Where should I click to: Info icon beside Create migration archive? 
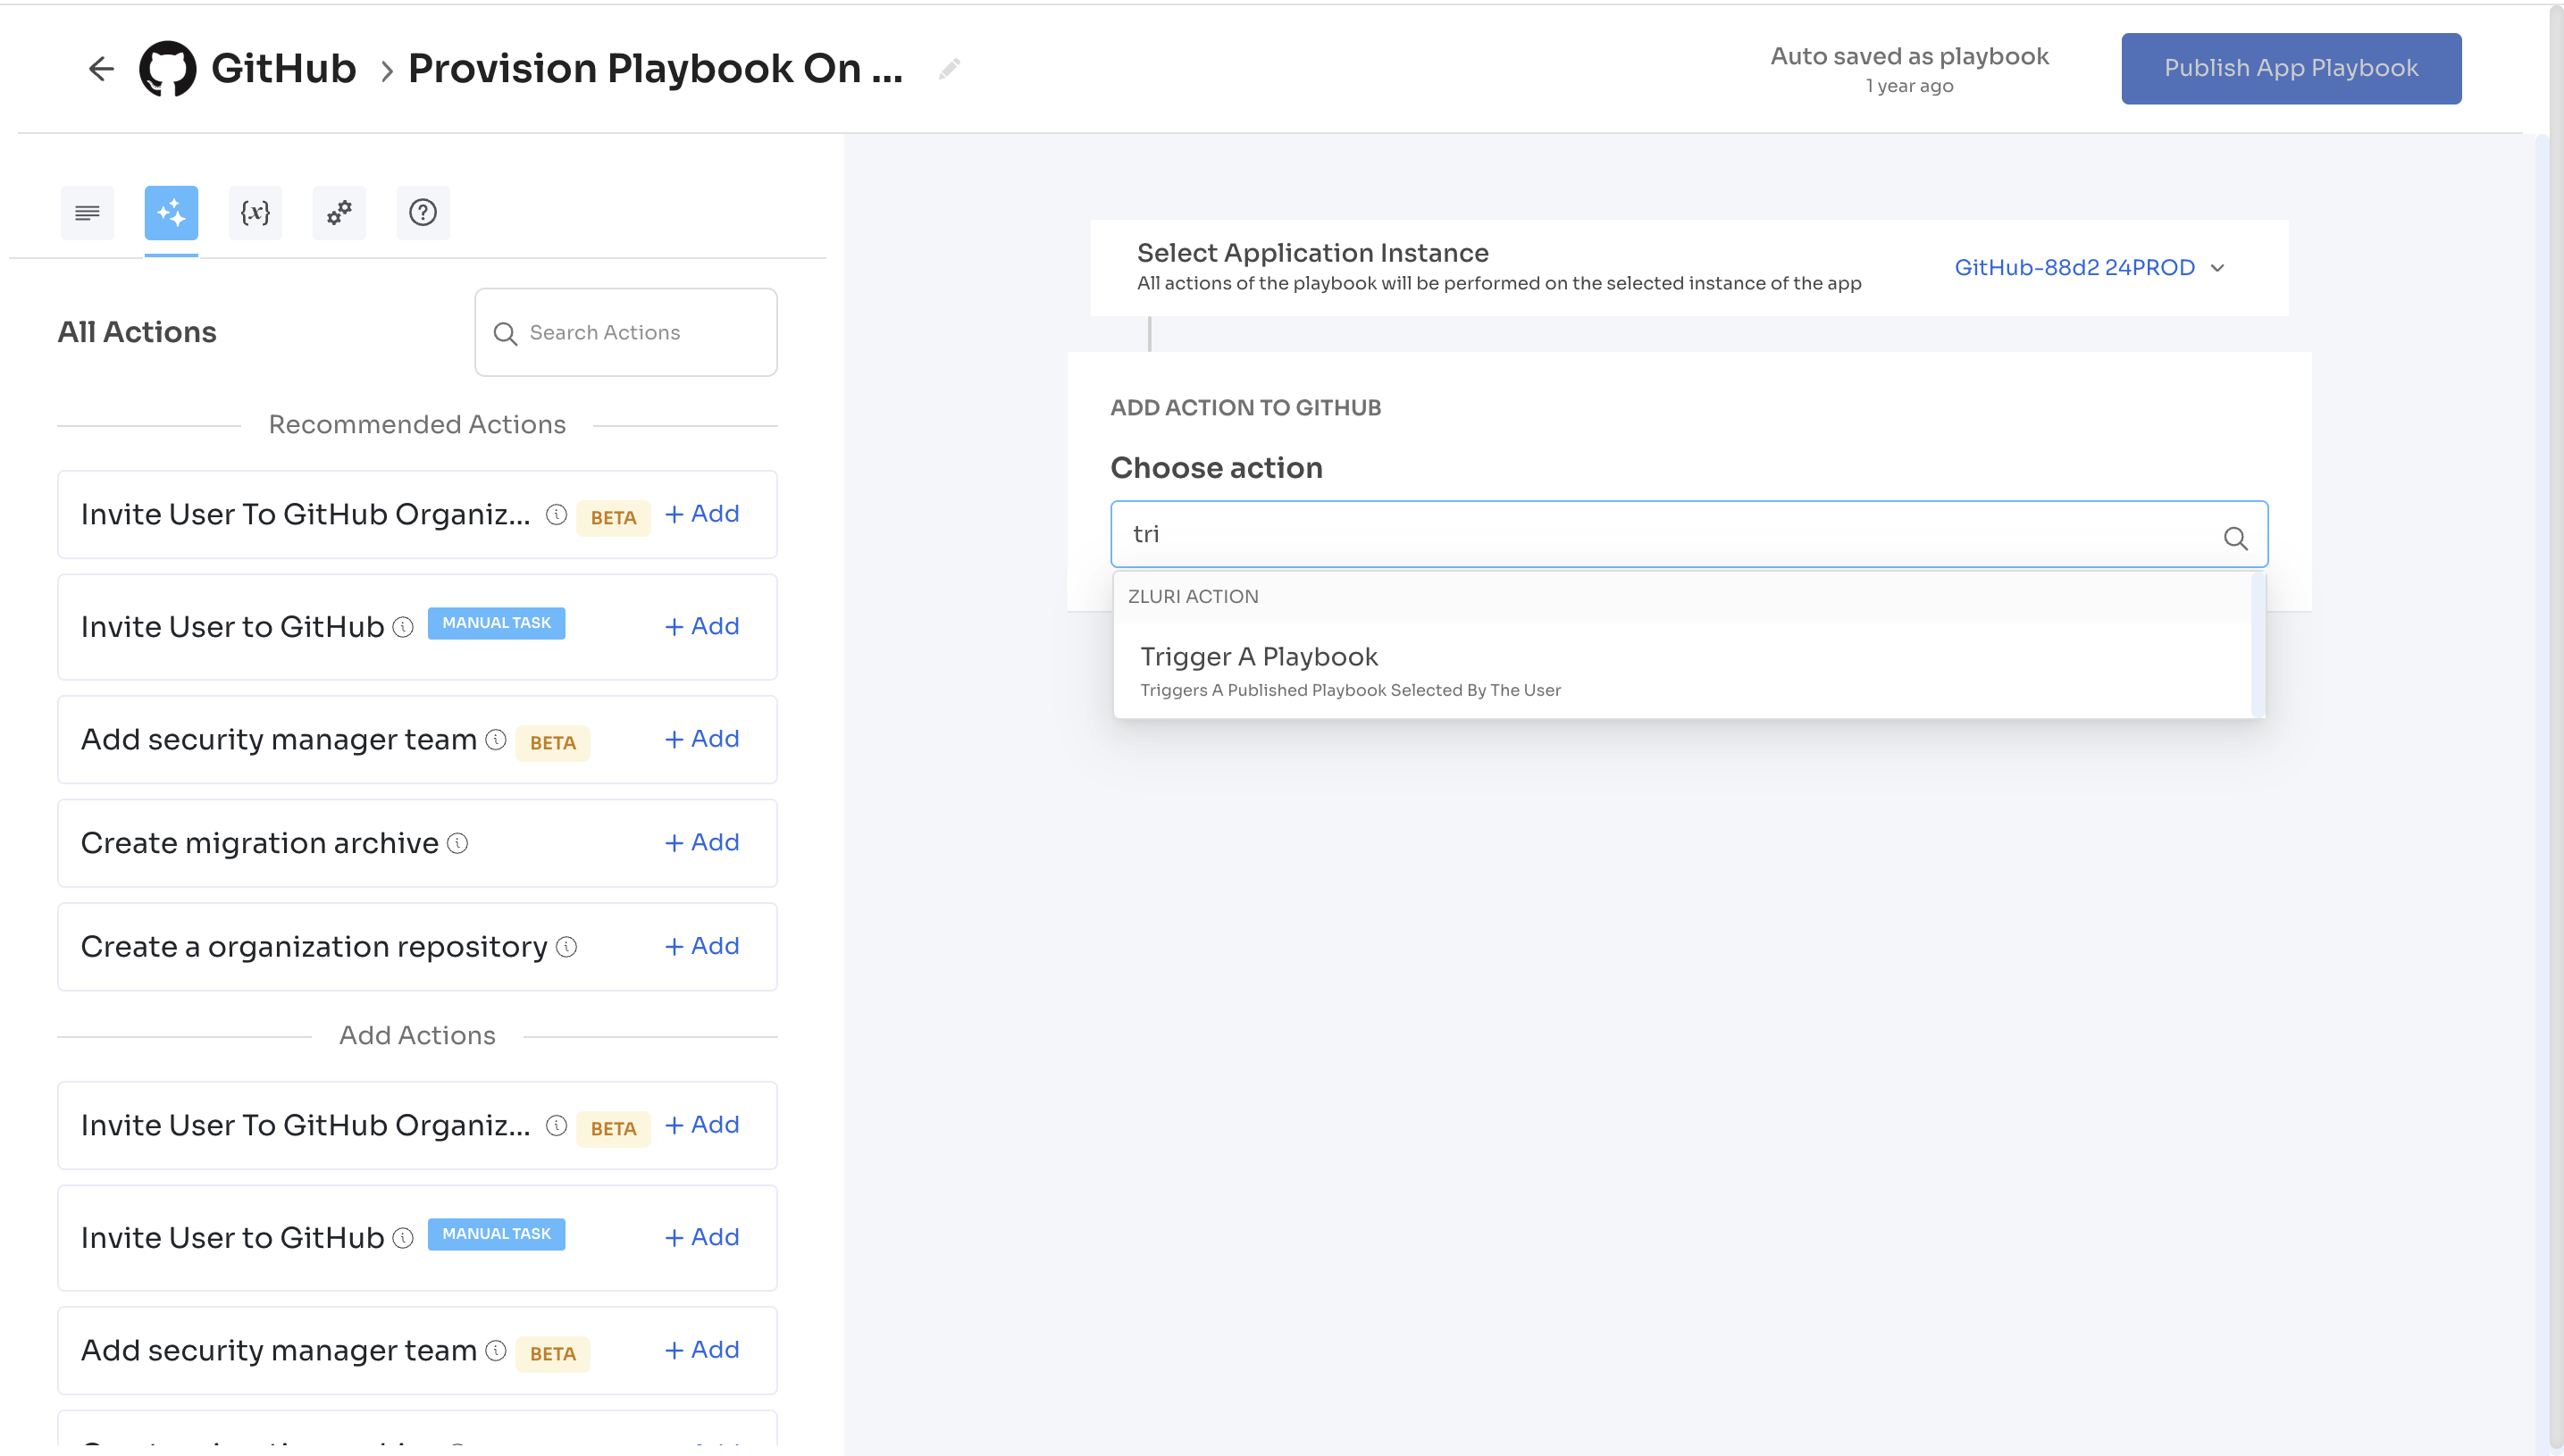click(x=457, y=843)
